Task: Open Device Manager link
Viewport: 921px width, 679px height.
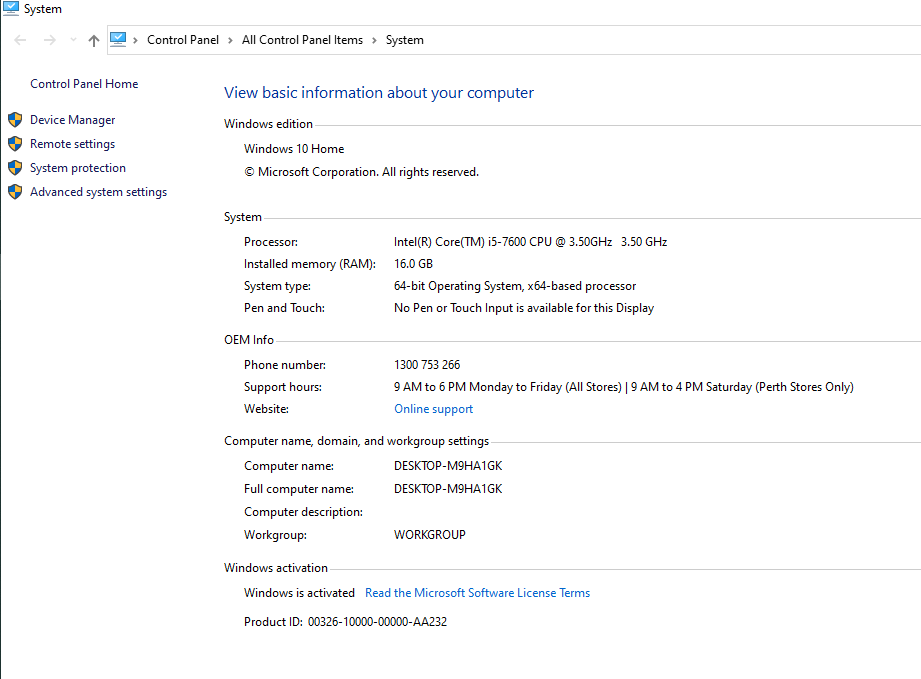Action: coord(73,120)
